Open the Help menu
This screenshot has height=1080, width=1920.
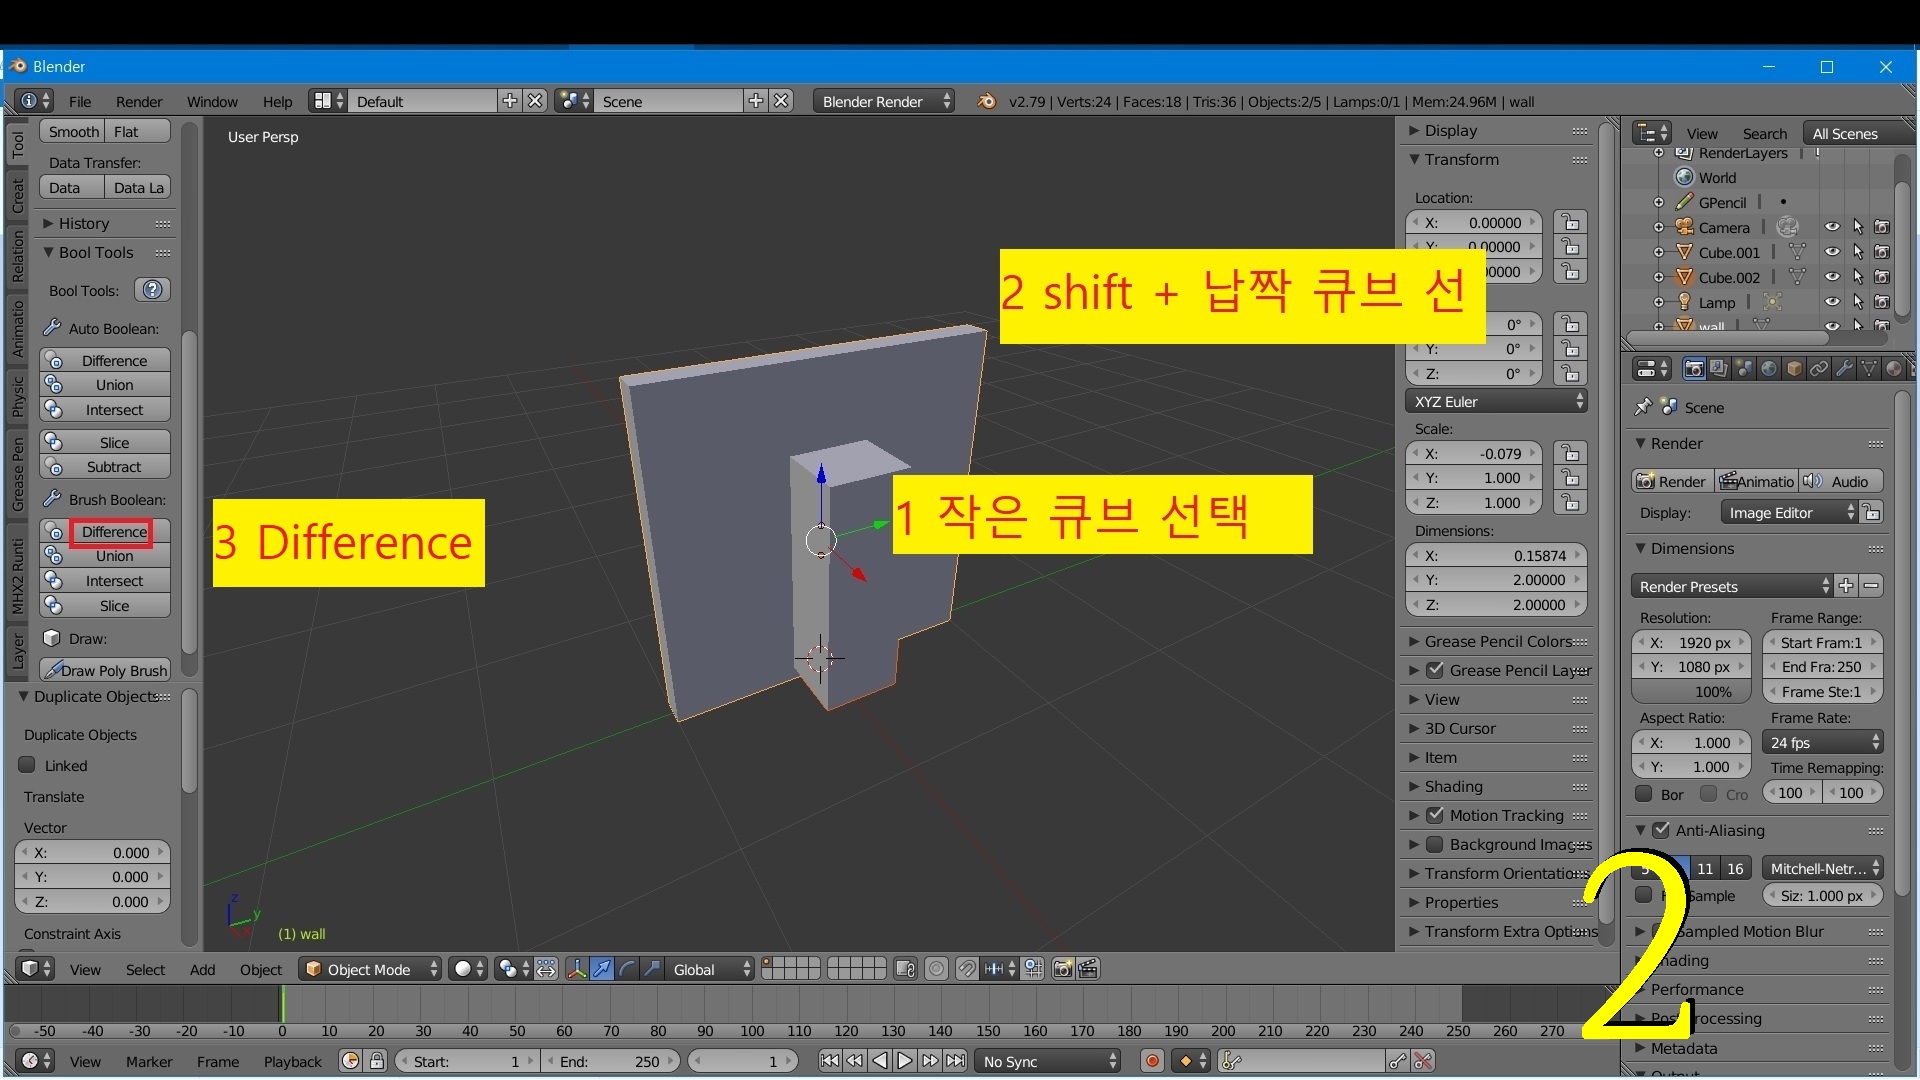point(277,101)
